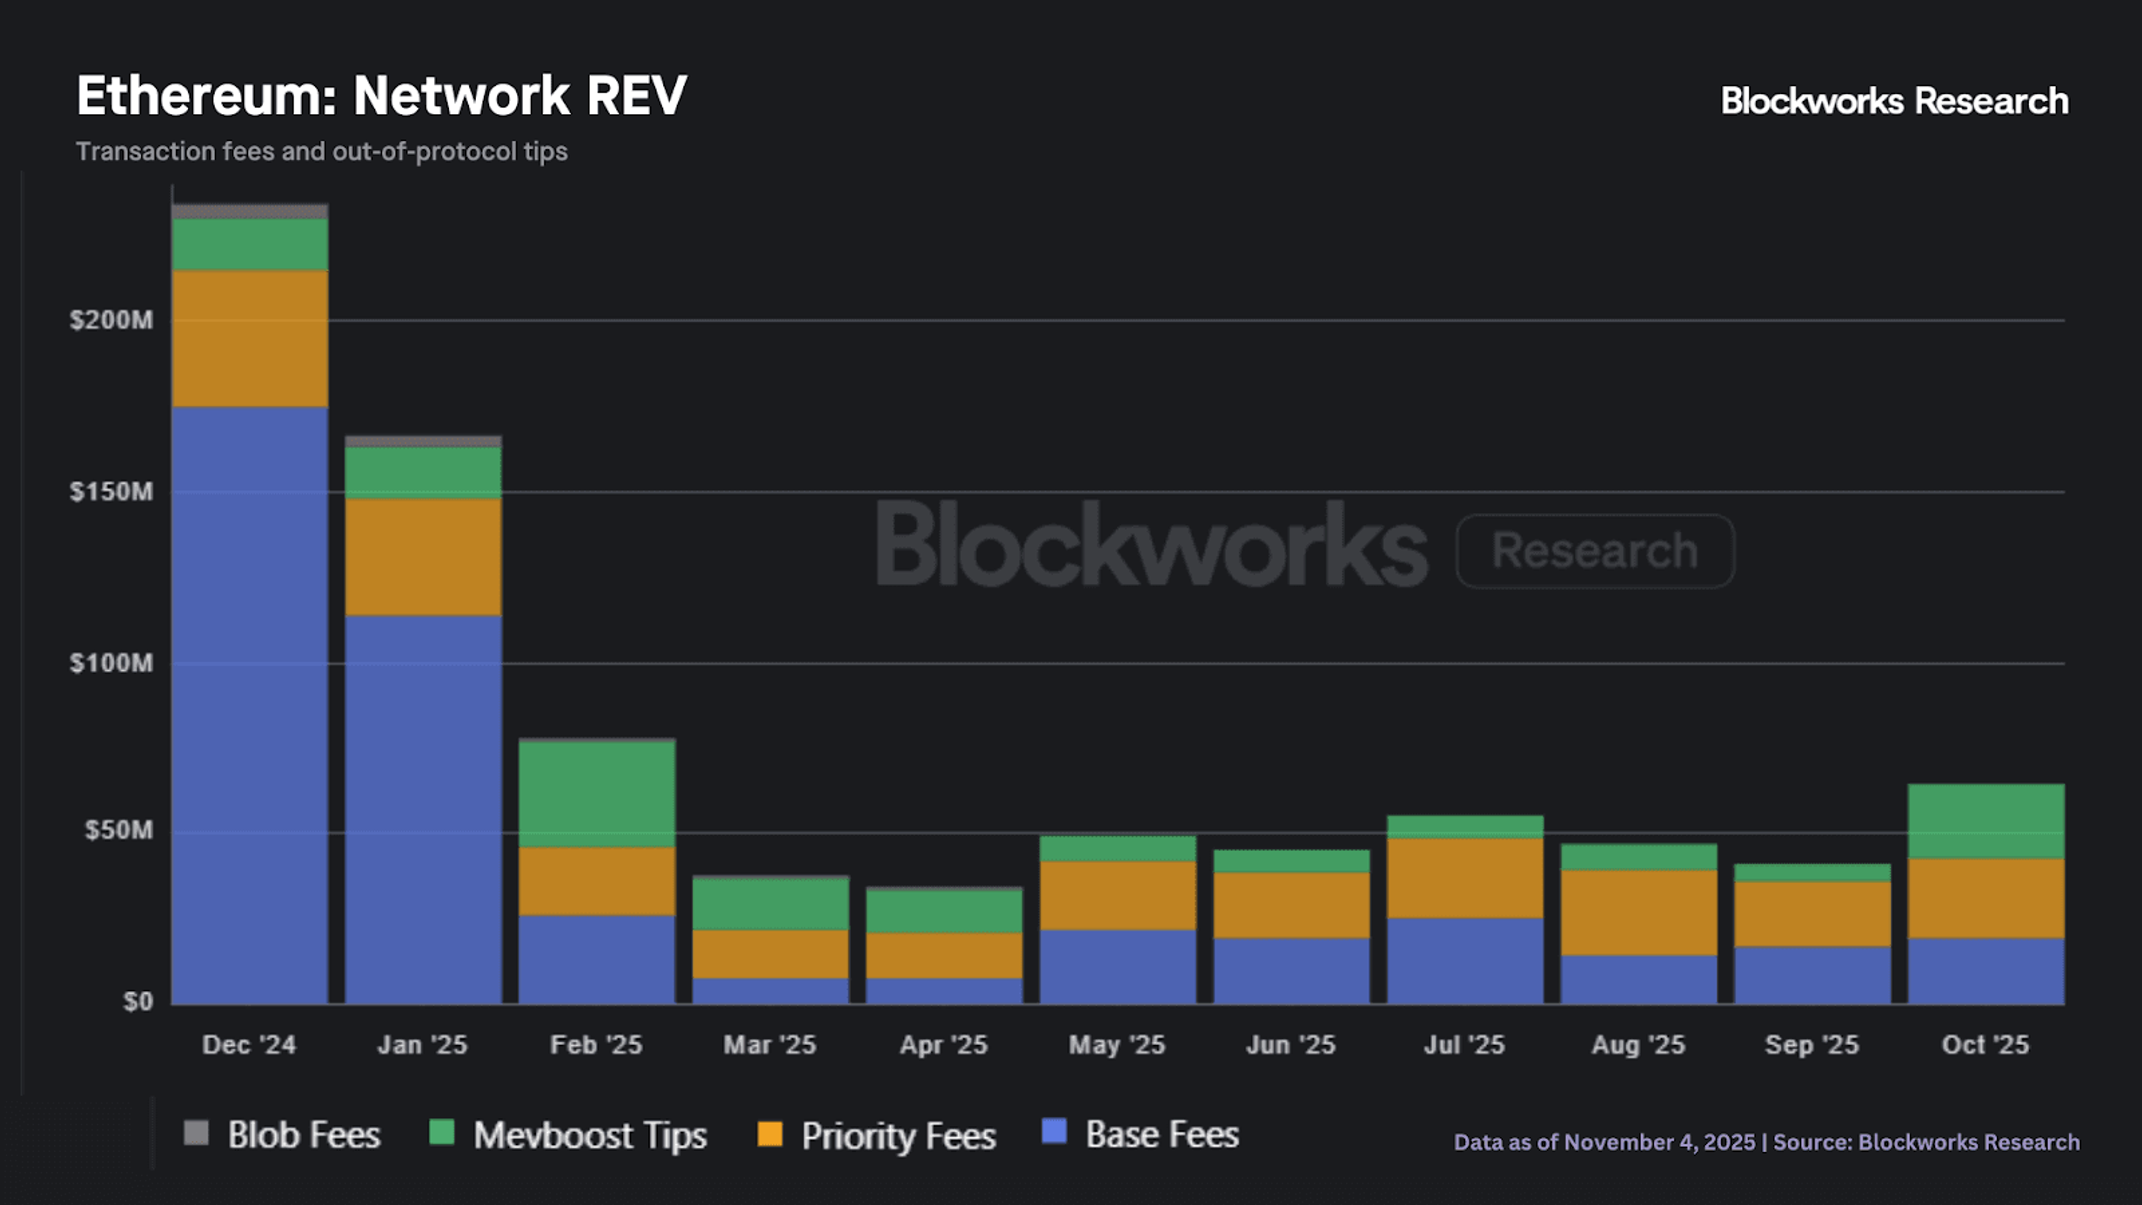Click the gray Blob Fees legend swatch

[x=196, y=1133]
